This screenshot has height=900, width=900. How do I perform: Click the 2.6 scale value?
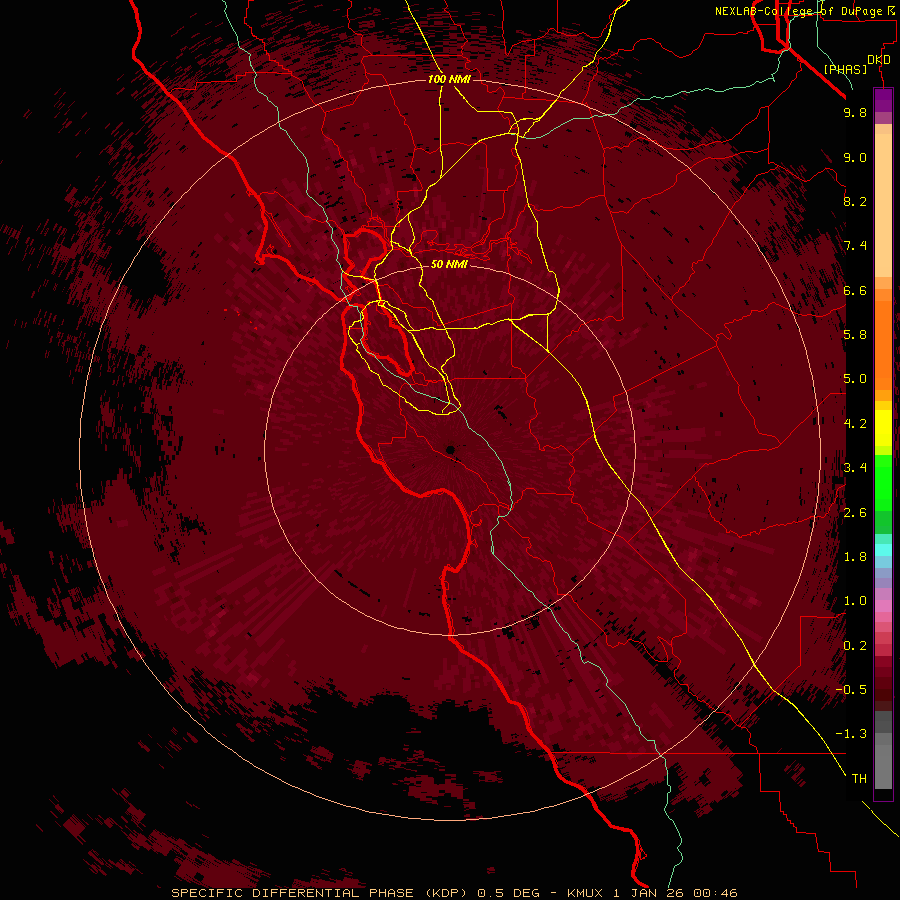[x=855, y=513]
